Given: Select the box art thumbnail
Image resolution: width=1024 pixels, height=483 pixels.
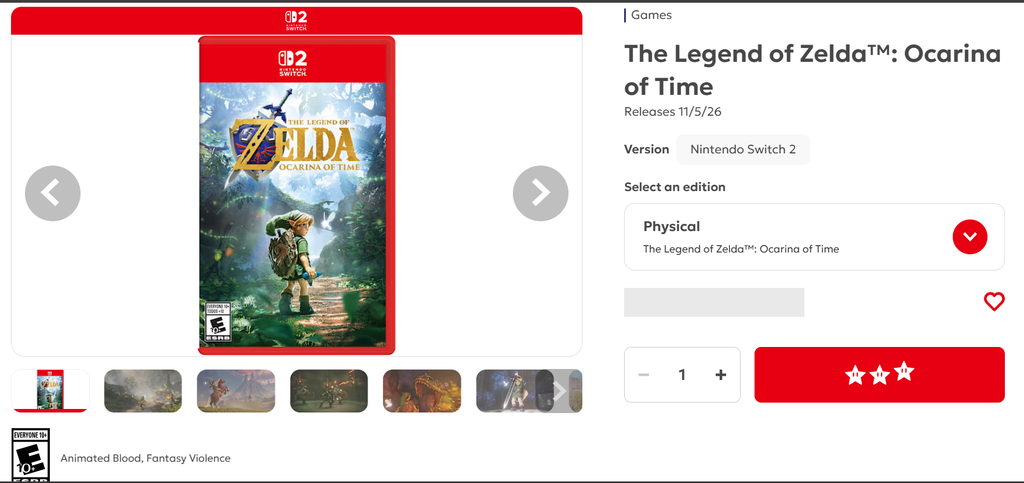Looking at the screenshot, I should tap(50, 390).
